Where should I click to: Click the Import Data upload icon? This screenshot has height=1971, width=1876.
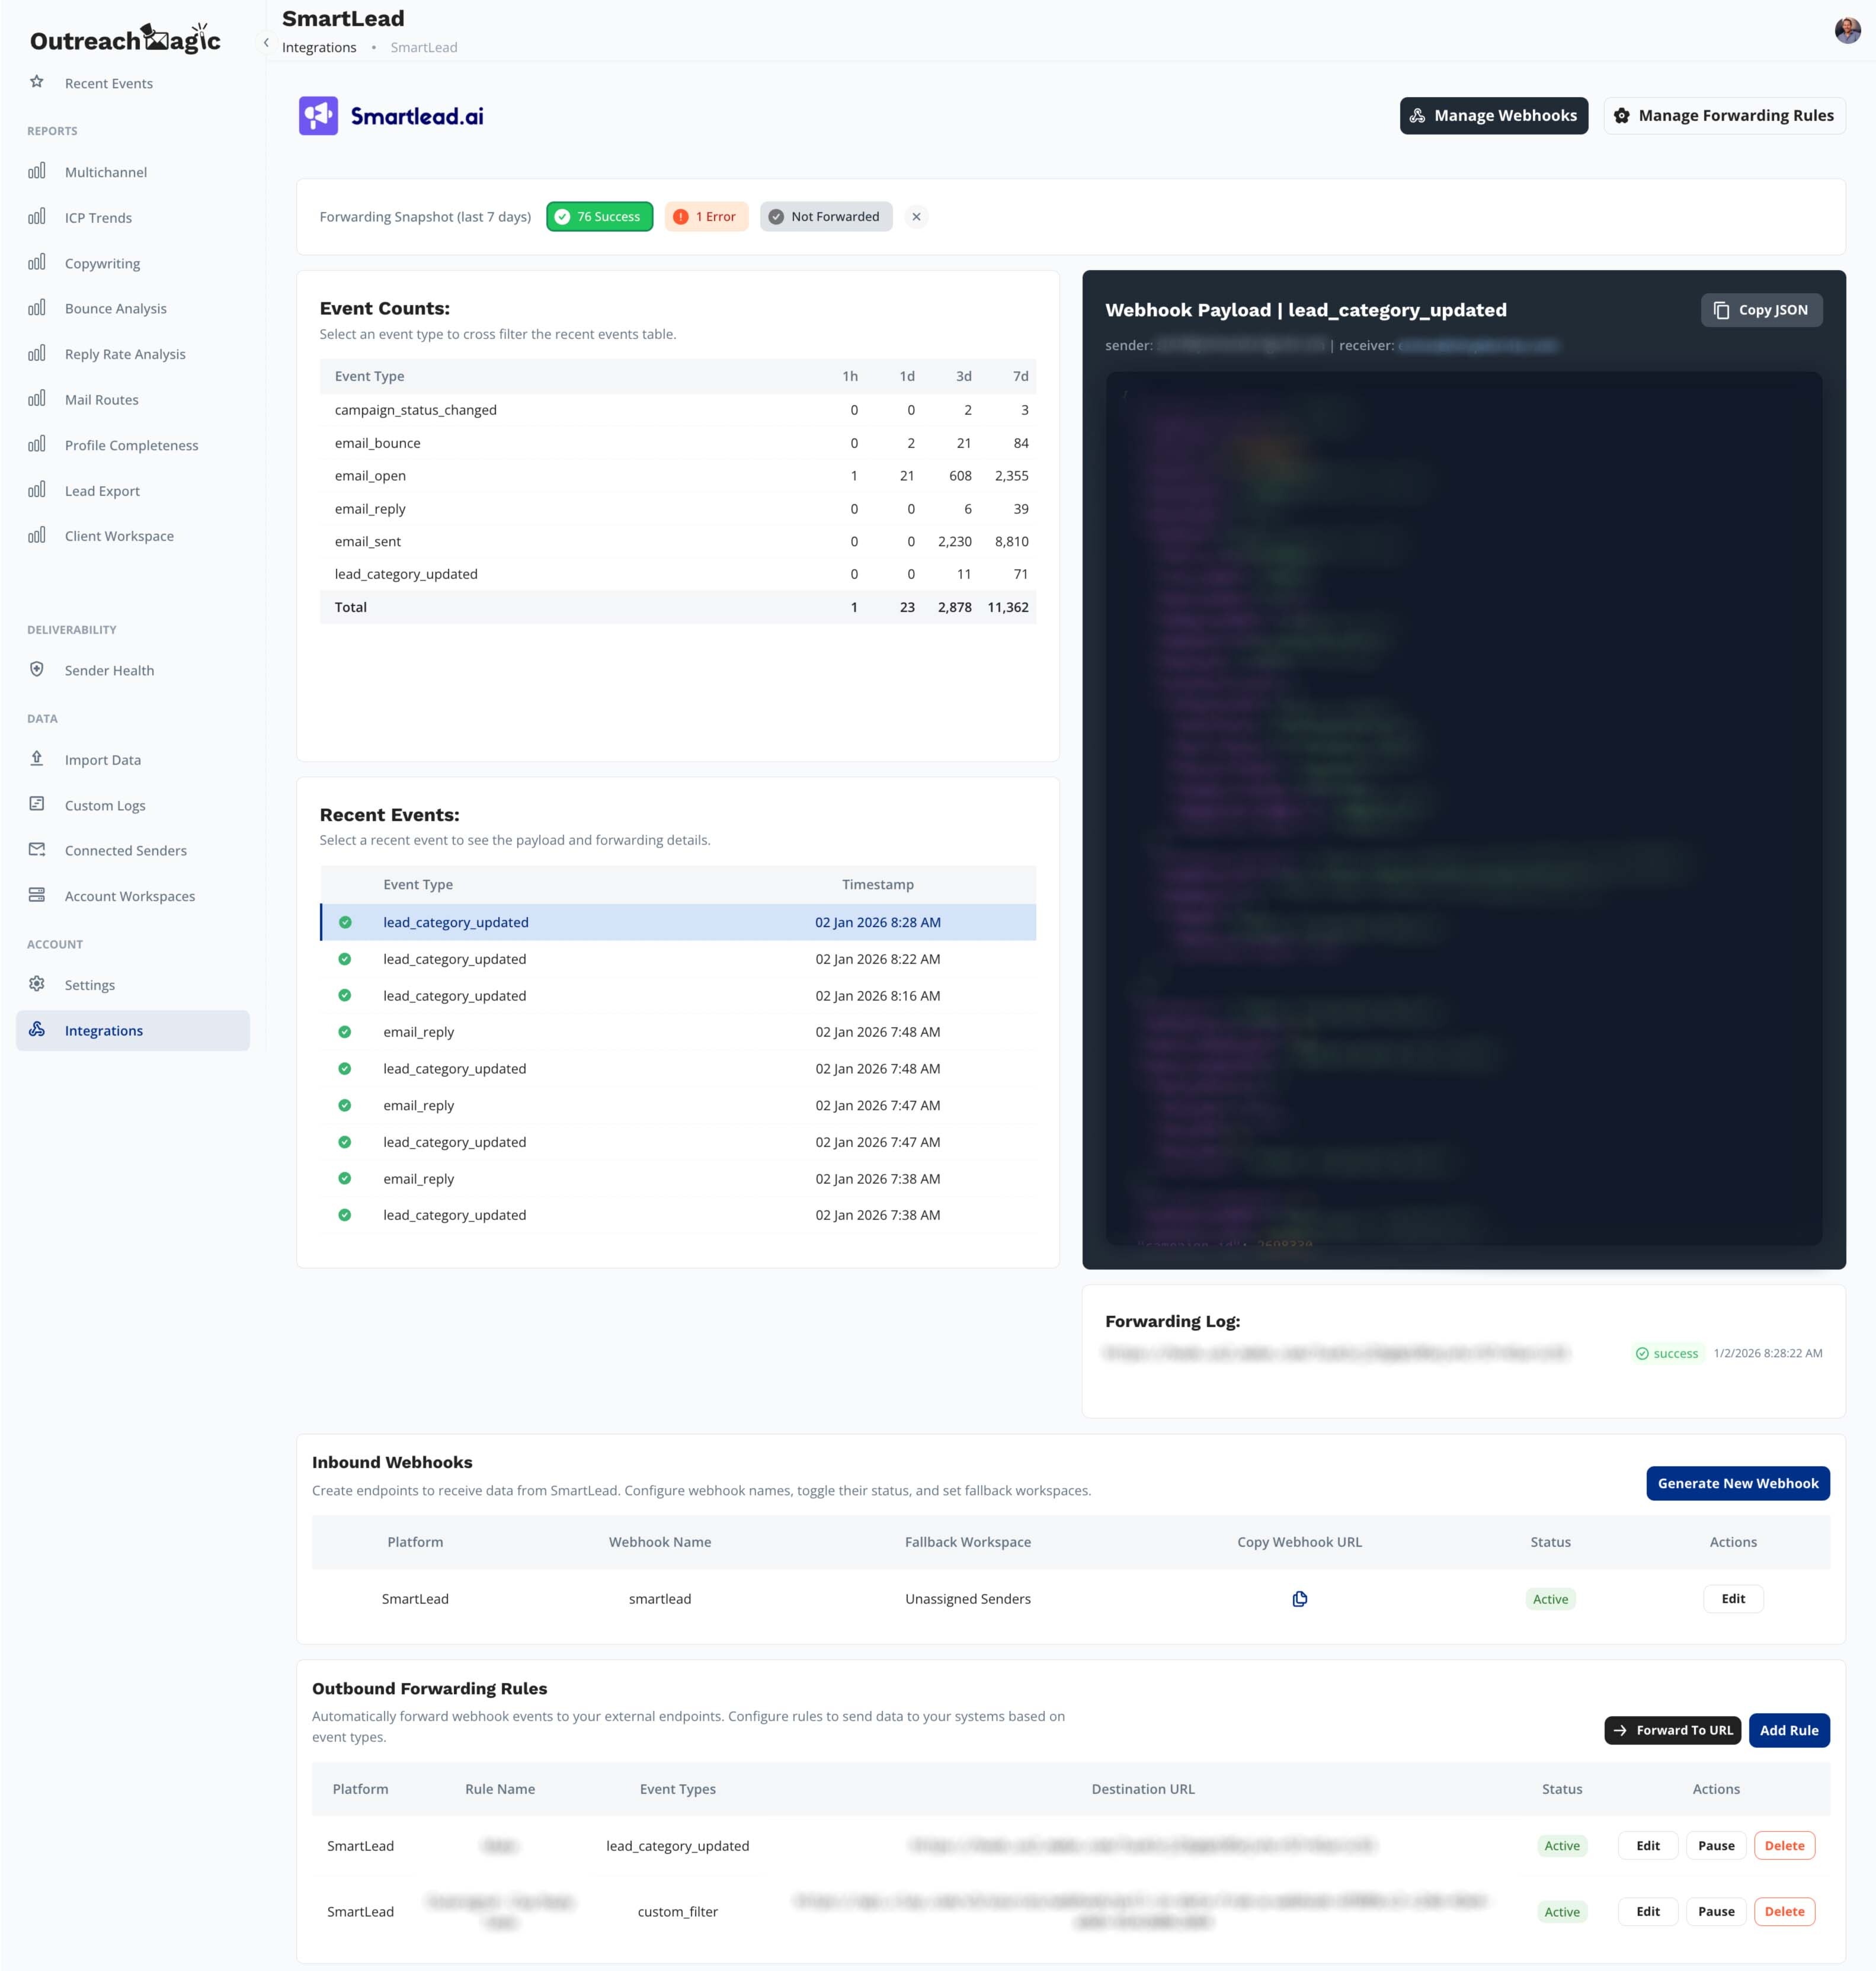[37, 759]
